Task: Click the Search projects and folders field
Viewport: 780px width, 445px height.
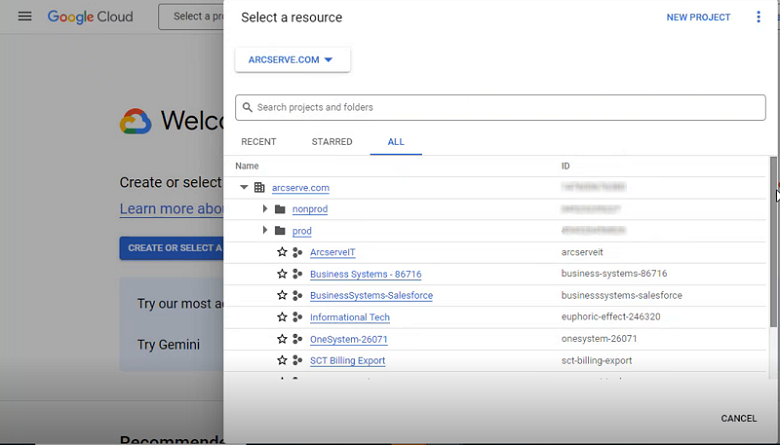Action: [x=500, y=107]
